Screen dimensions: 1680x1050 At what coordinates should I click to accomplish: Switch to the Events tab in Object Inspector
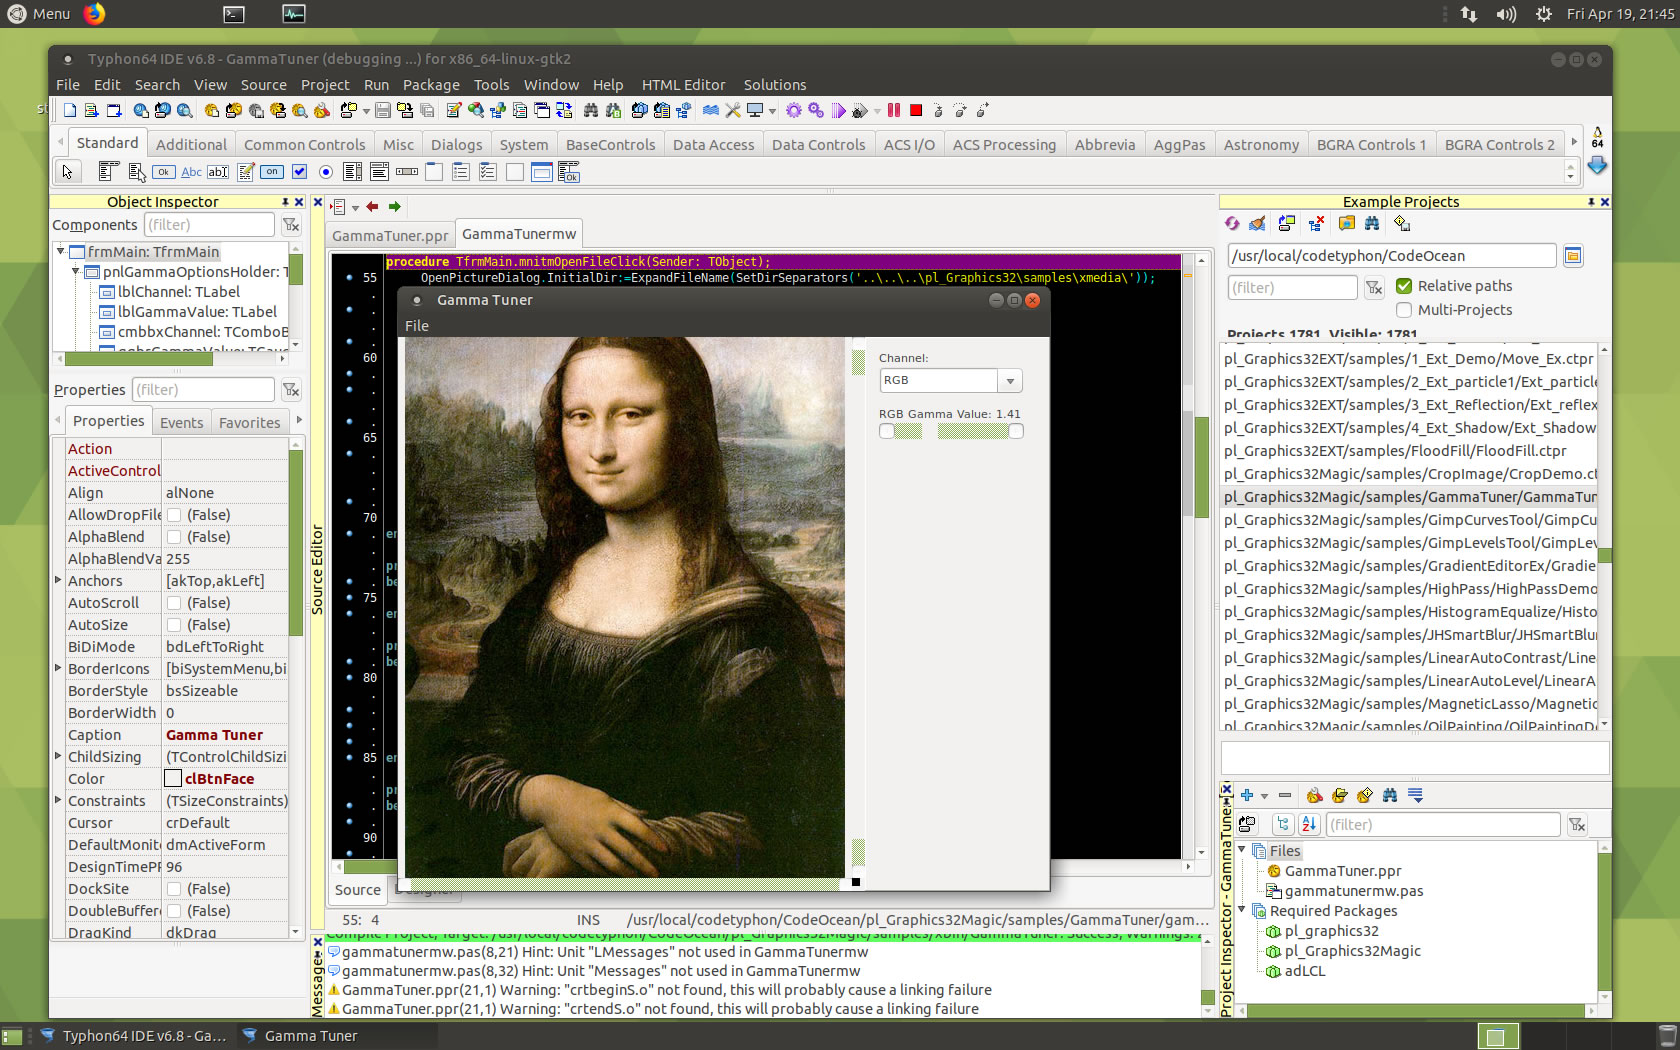(x=181, y=423)
